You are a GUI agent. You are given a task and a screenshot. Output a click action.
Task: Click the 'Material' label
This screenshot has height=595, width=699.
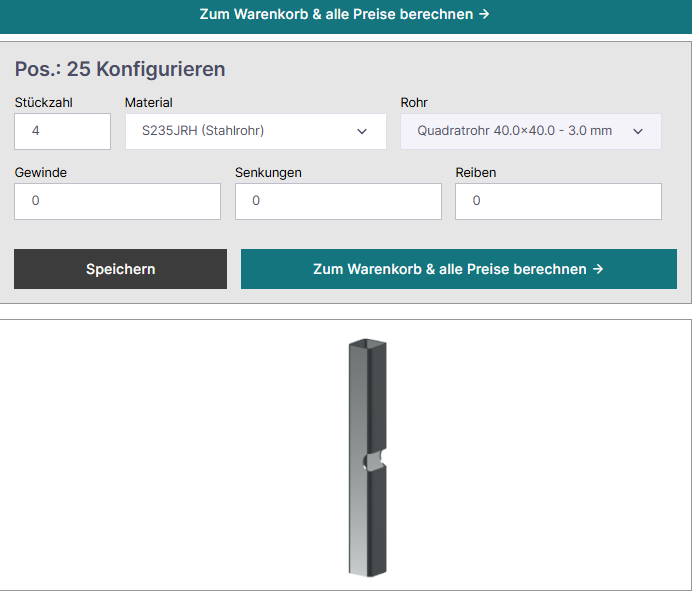click(x=148, y=103)
